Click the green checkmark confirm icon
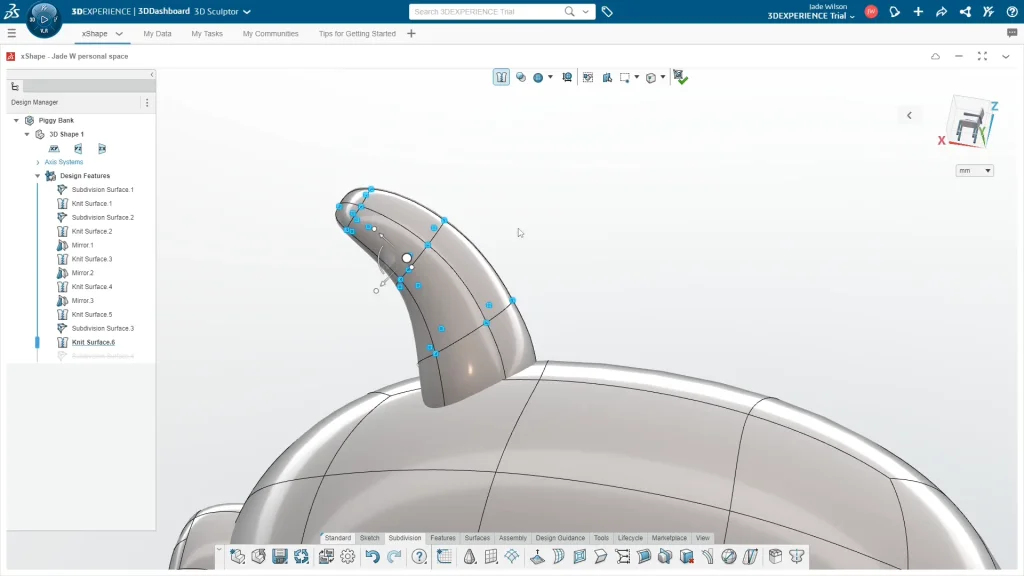The width and height of the screenshot is (1024, 576). (680, 77)
